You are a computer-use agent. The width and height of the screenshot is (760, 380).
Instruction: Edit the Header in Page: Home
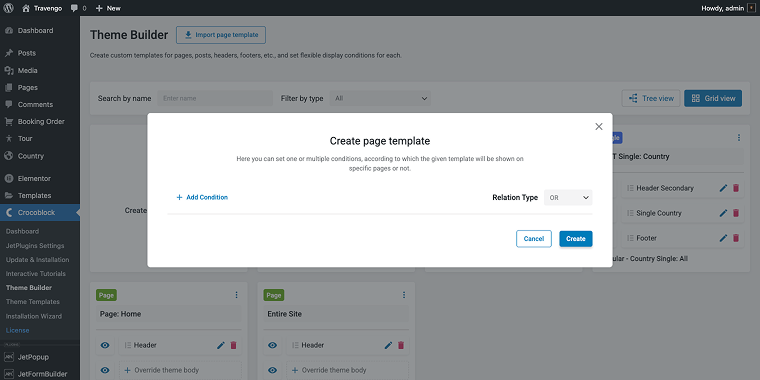pyautogui.click(x=221, y=345)
